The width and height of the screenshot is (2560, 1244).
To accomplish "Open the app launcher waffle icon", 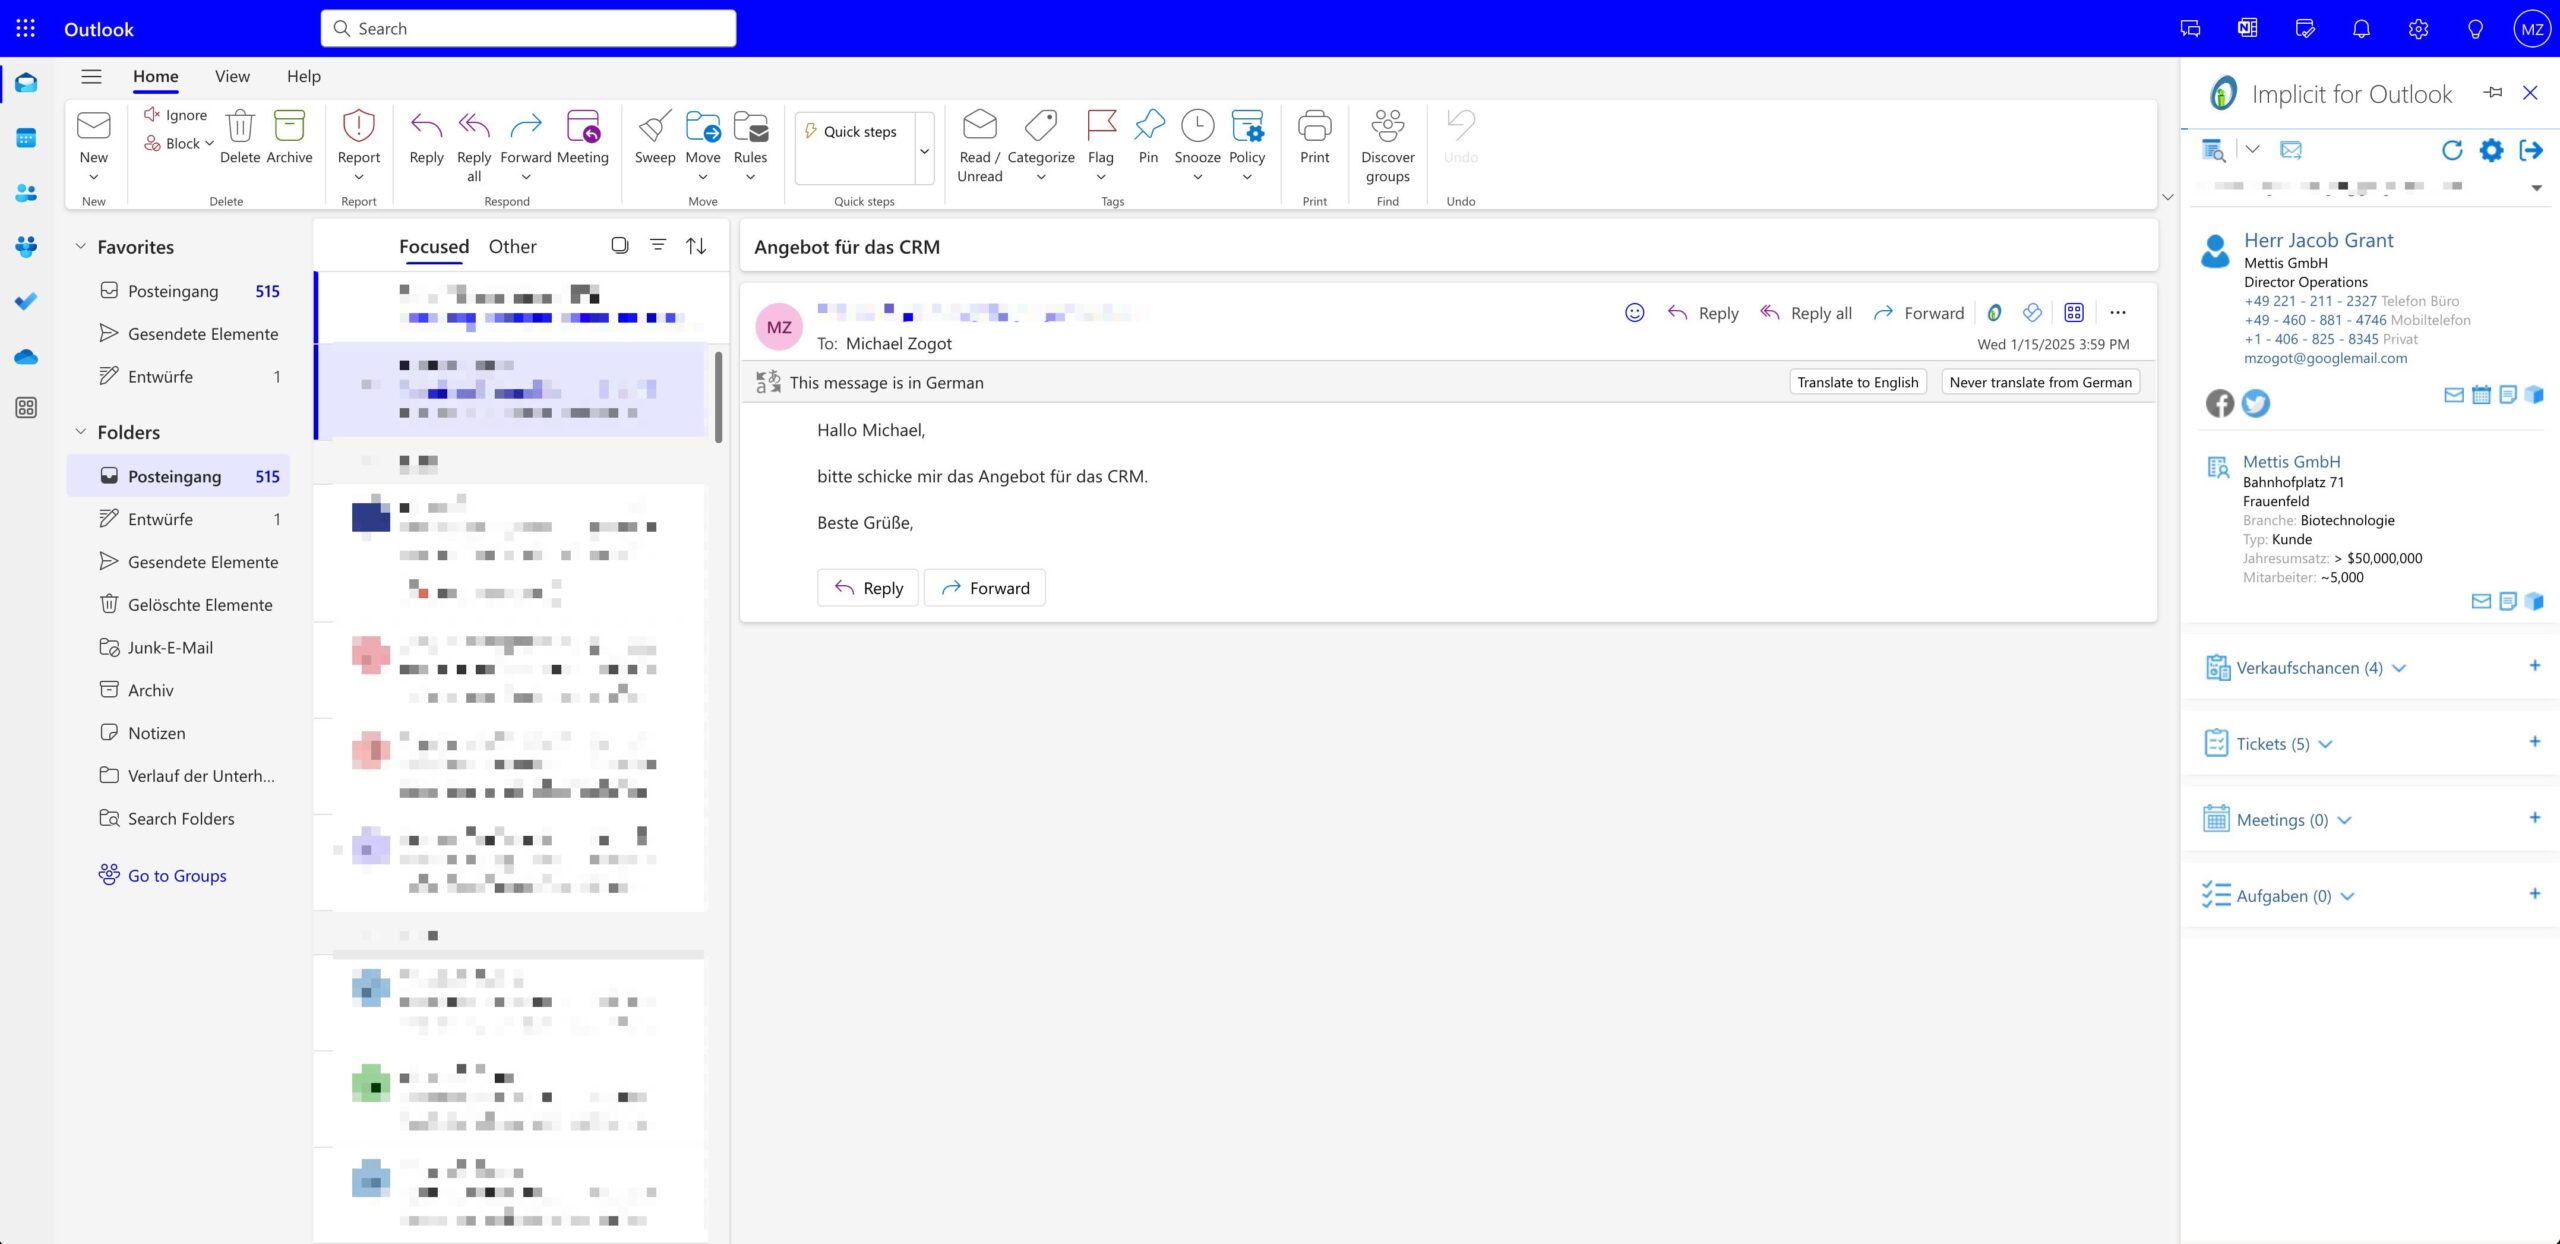I will [26, 28].
